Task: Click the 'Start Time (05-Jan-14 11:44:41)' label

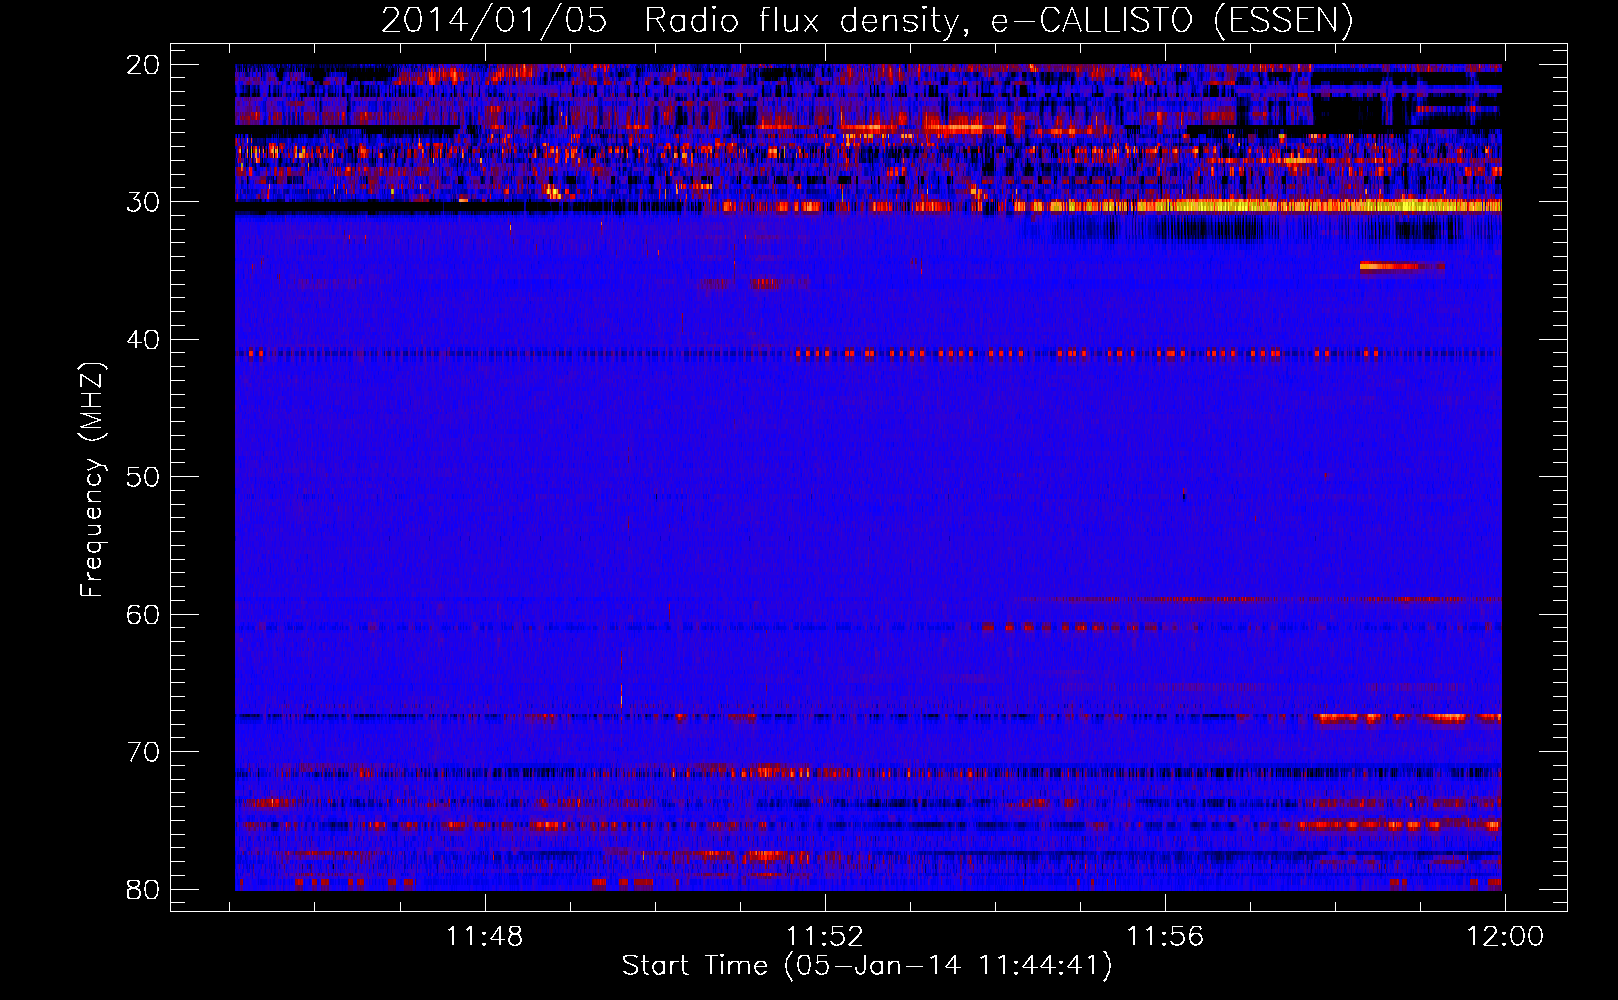Action: [867, 966]
